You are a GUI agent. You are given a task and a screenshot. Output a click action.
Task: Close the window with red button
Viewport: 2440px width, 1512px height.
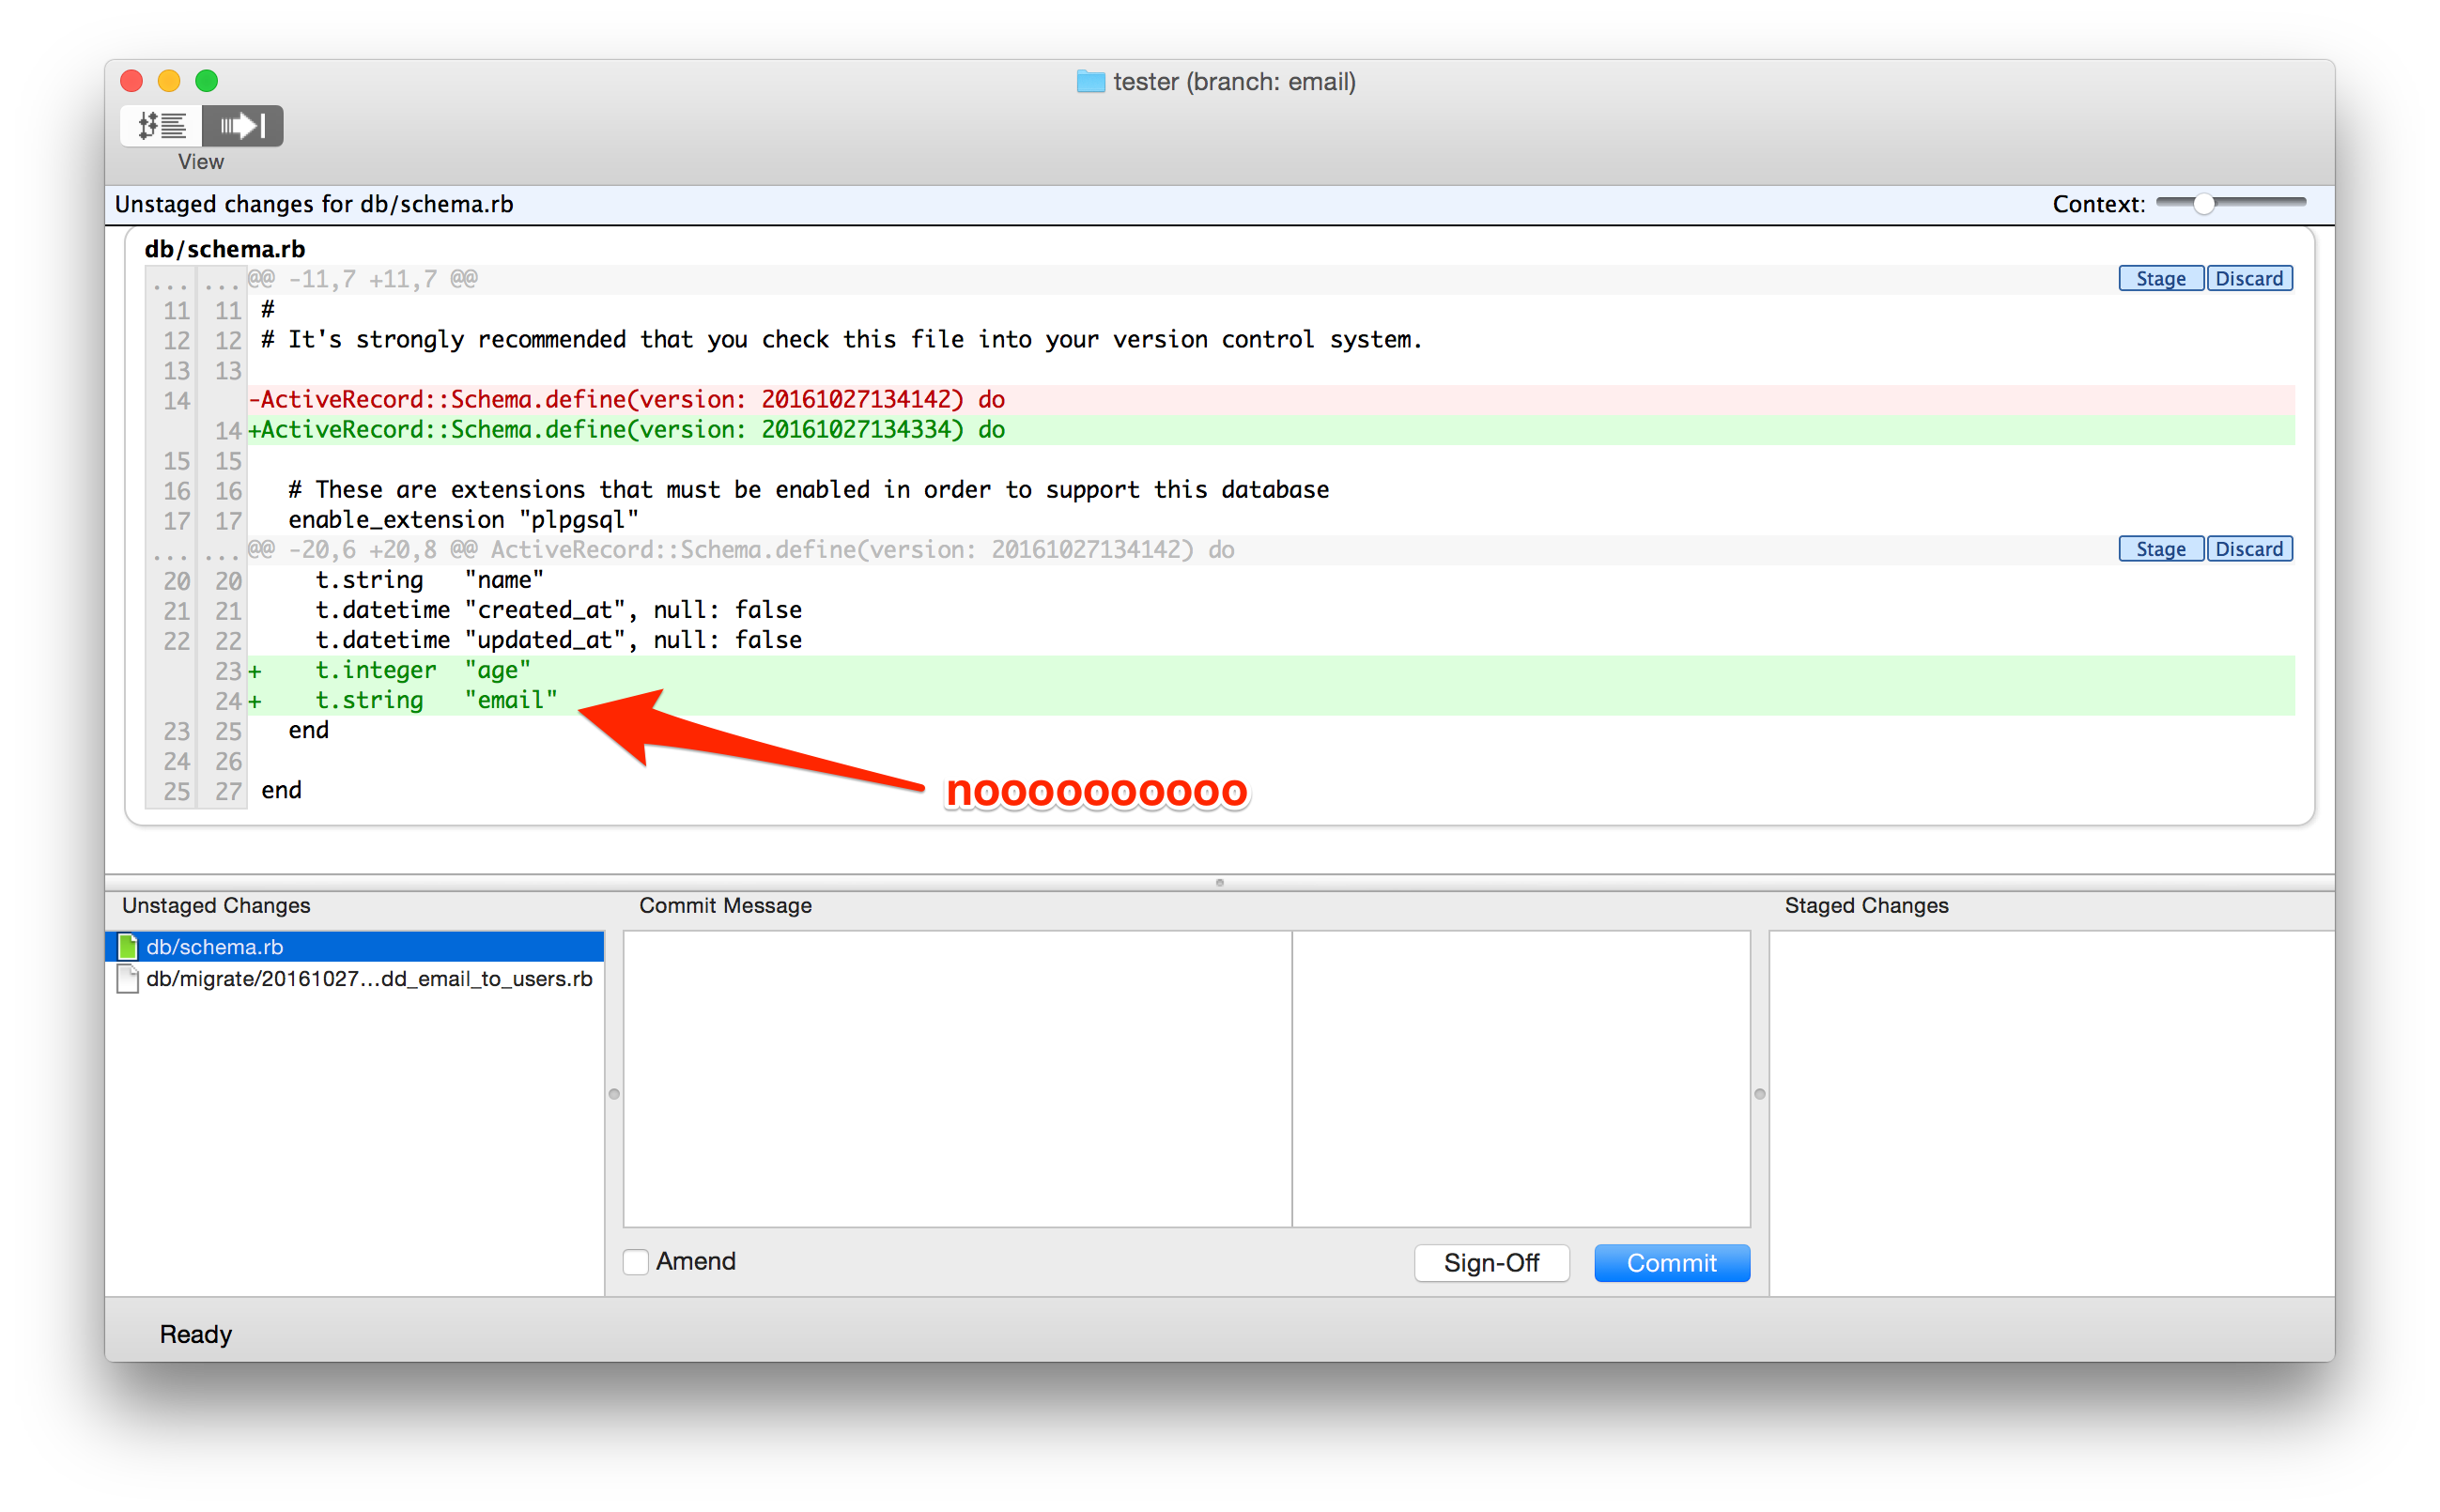[132, 81]
